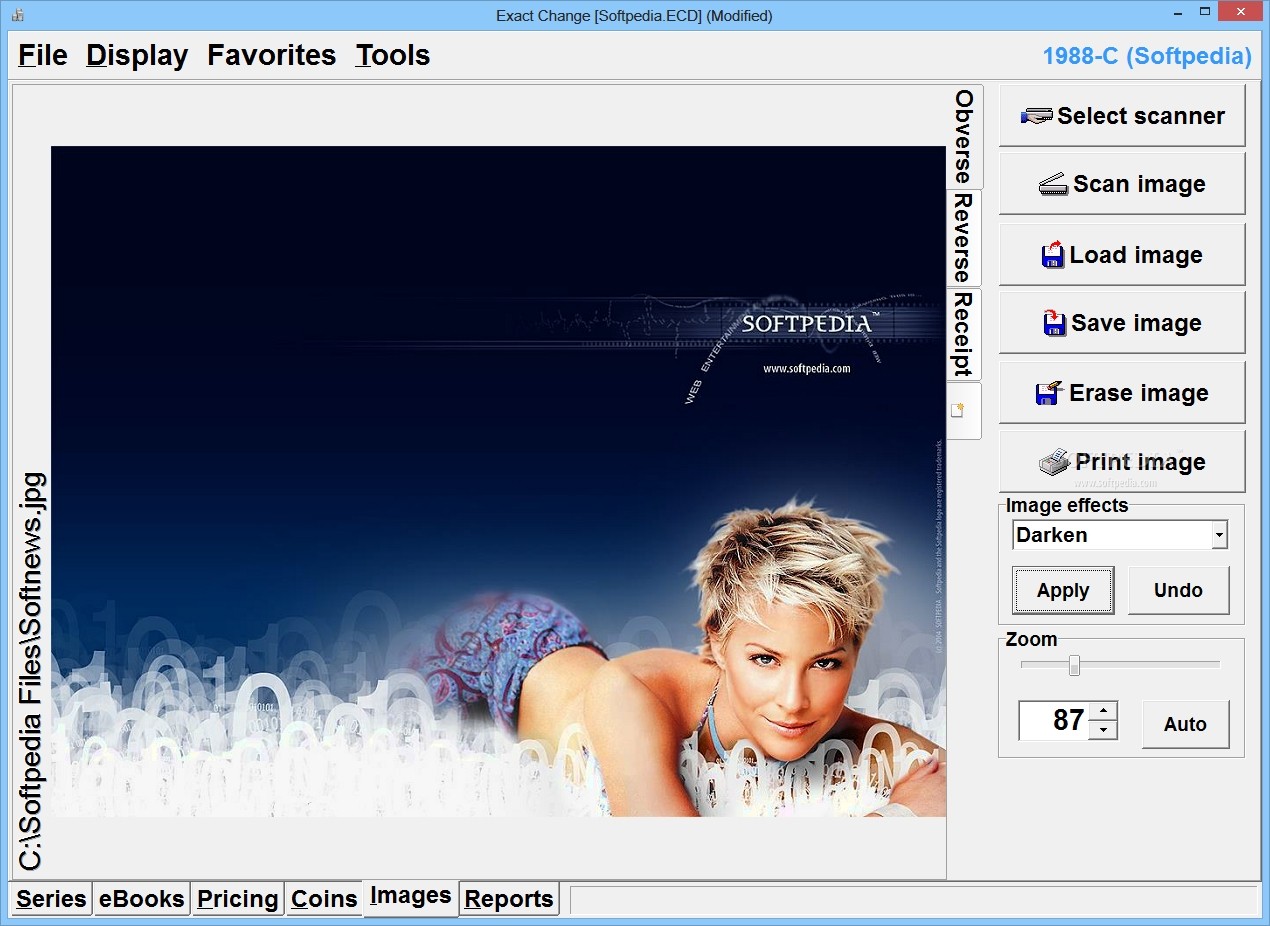The height and width of the screenshot is (926, 1270).
Task: Click the scanner icon on Select scanner
Action: pyautogui.click(x=1036, y=116)
